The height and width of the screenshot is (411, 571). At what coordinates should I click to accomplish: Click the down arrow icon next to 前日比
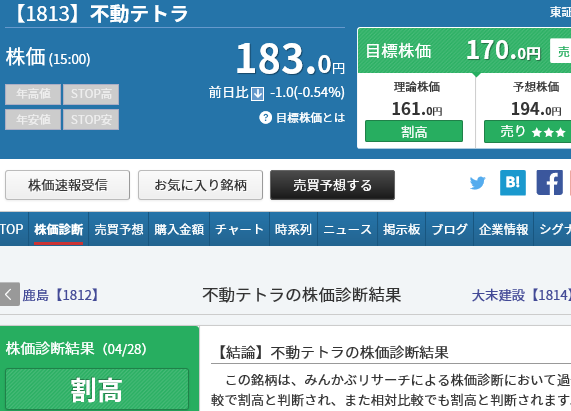(257, 94)
